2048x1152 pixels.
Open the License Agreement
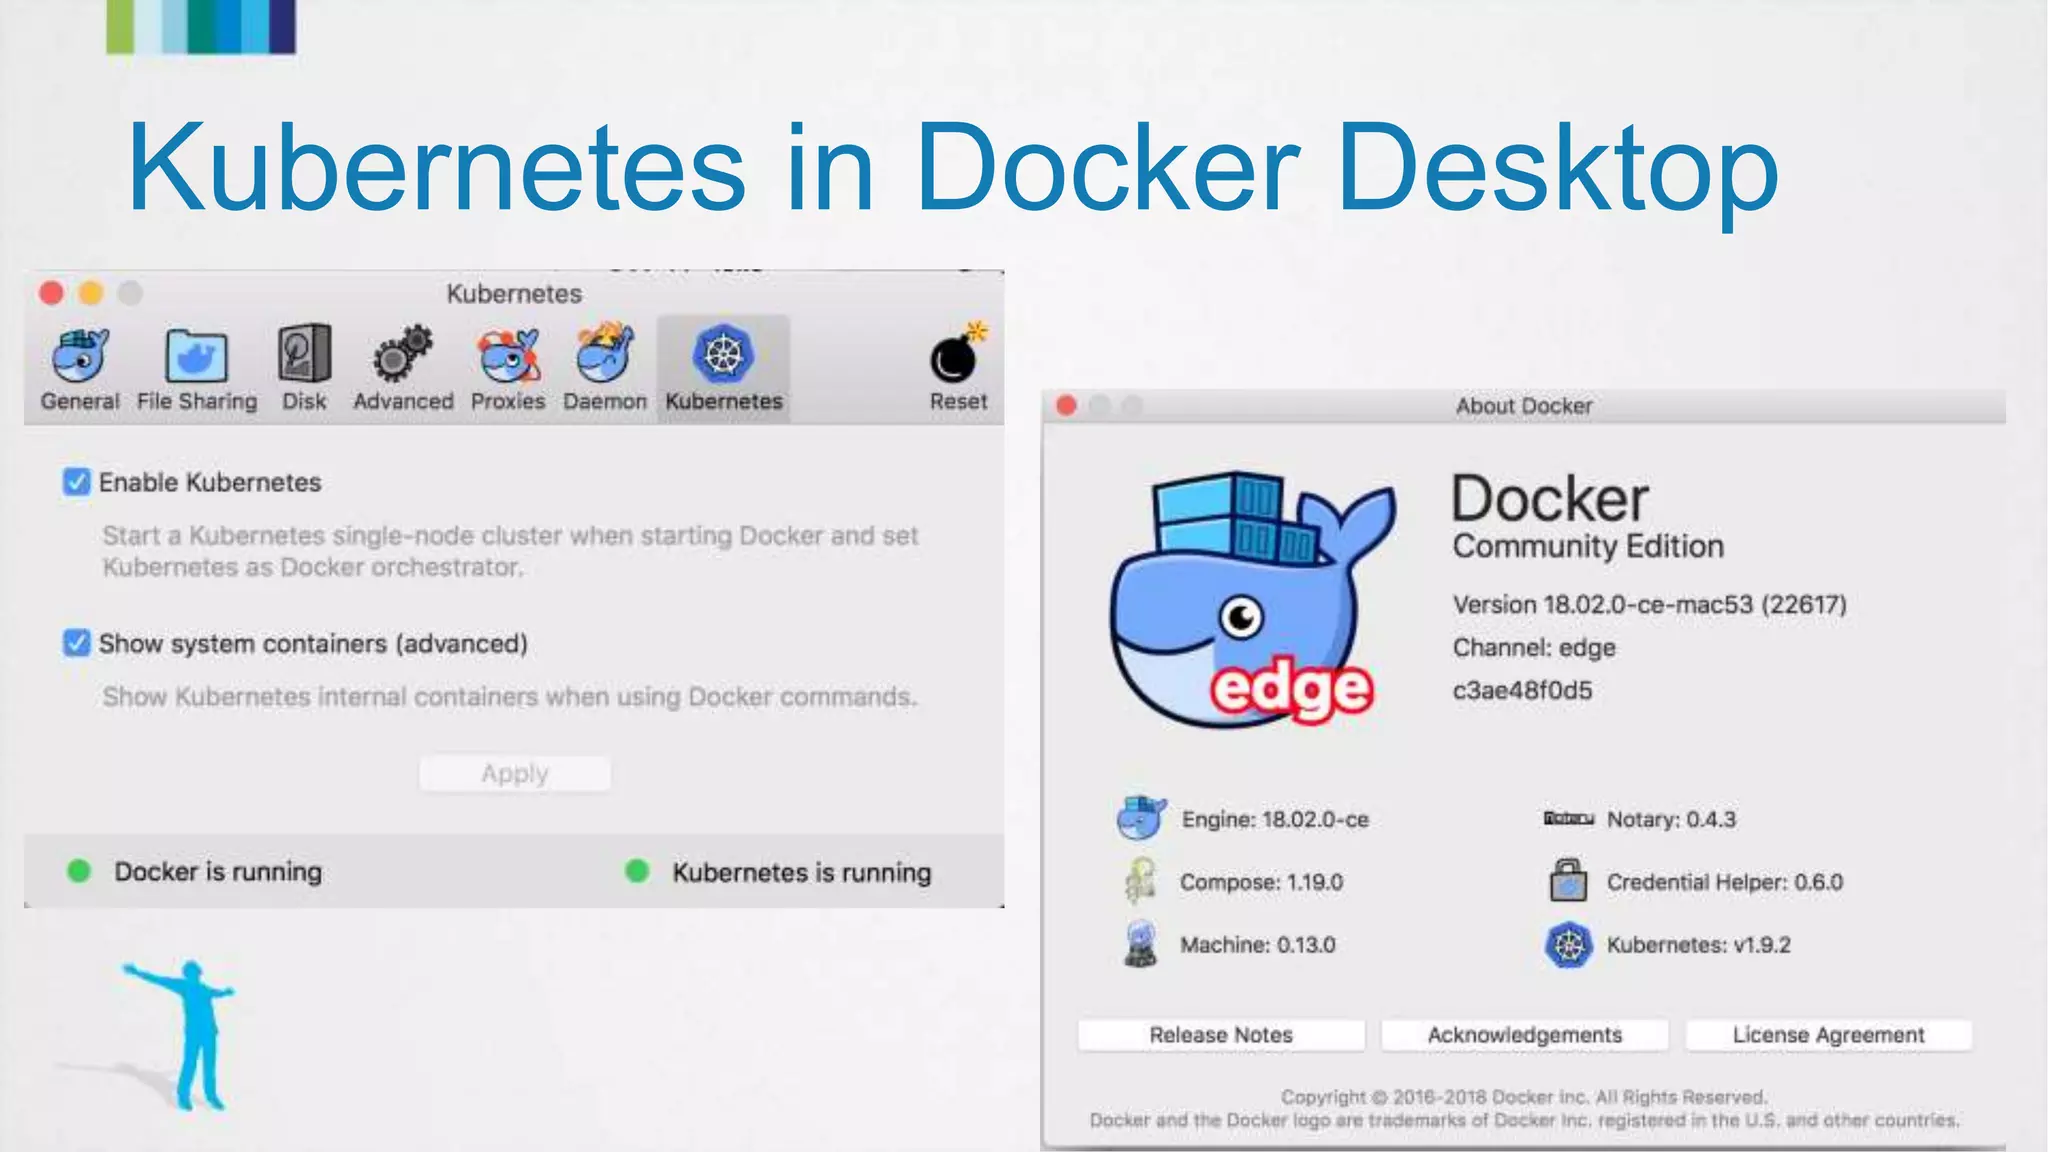1828,1035
